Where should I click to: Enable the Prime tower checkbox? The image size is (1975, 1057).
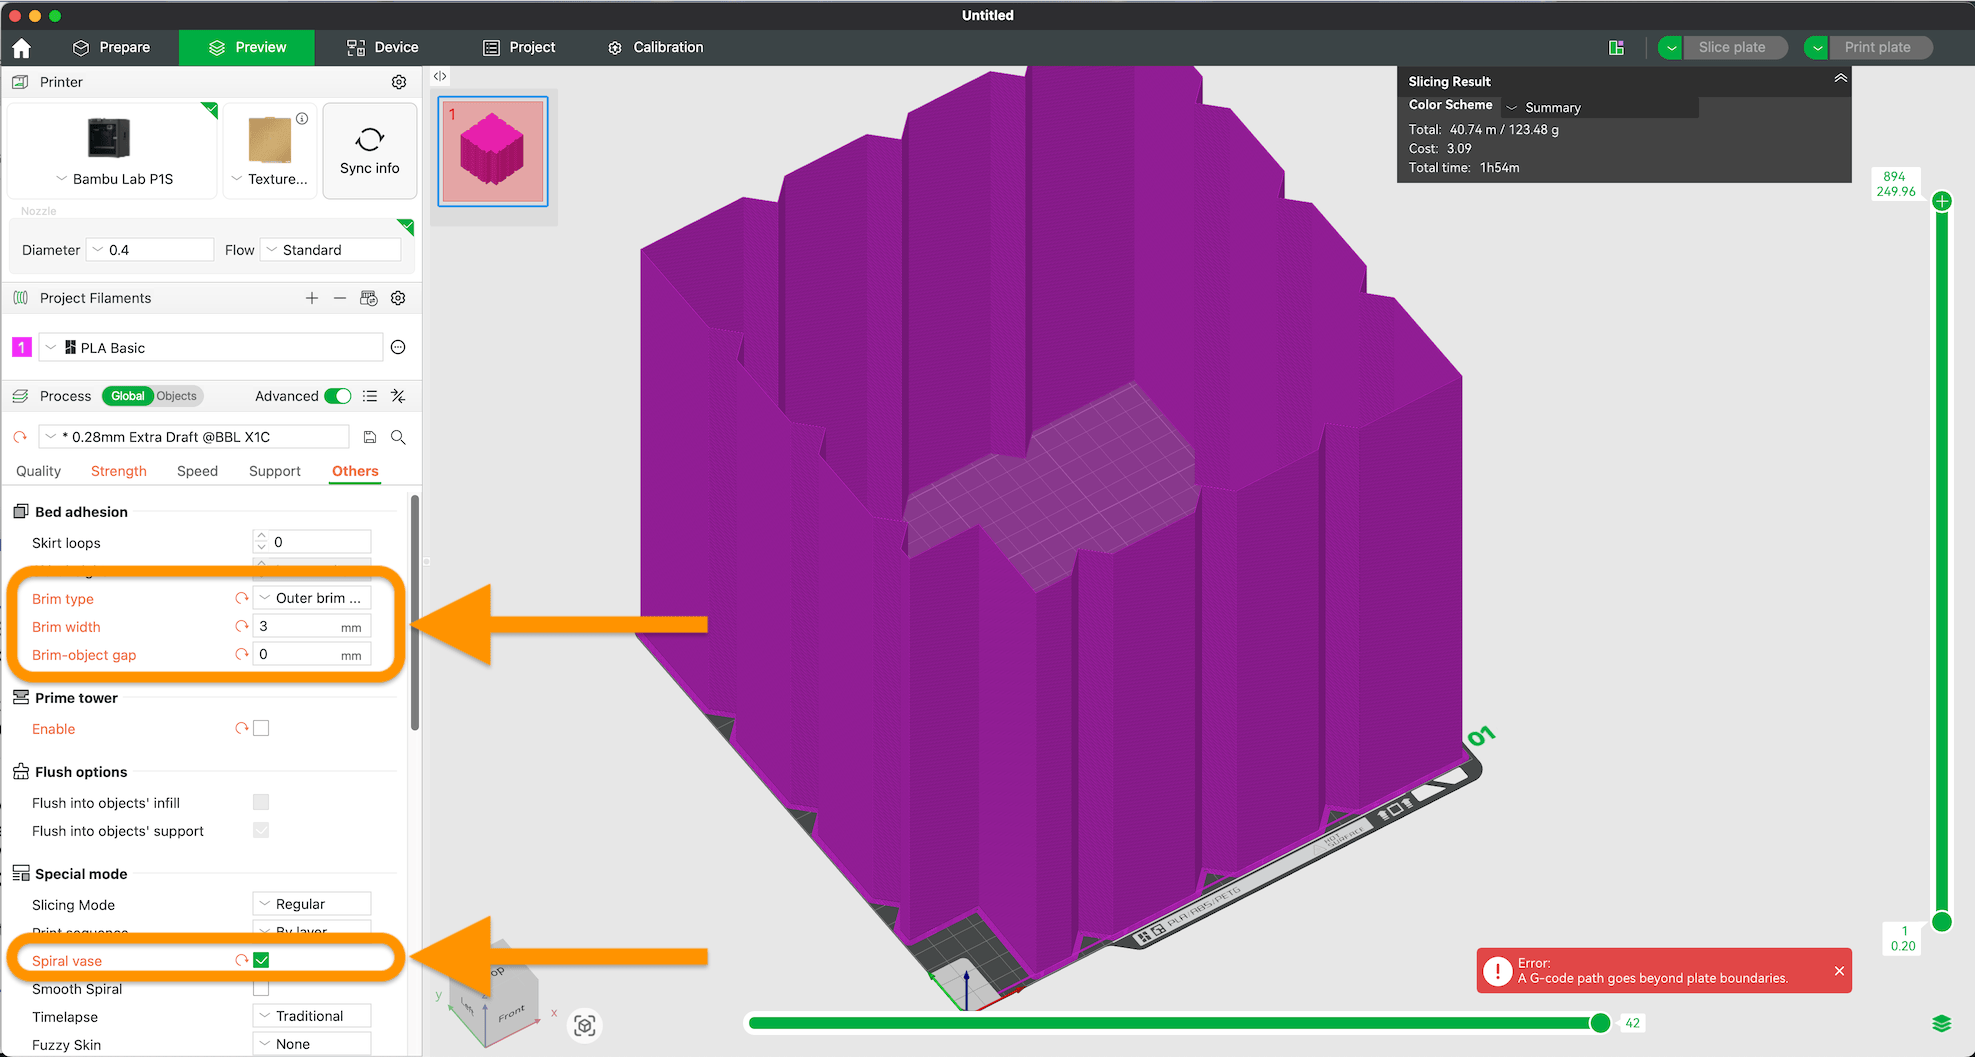pos(261,728)
